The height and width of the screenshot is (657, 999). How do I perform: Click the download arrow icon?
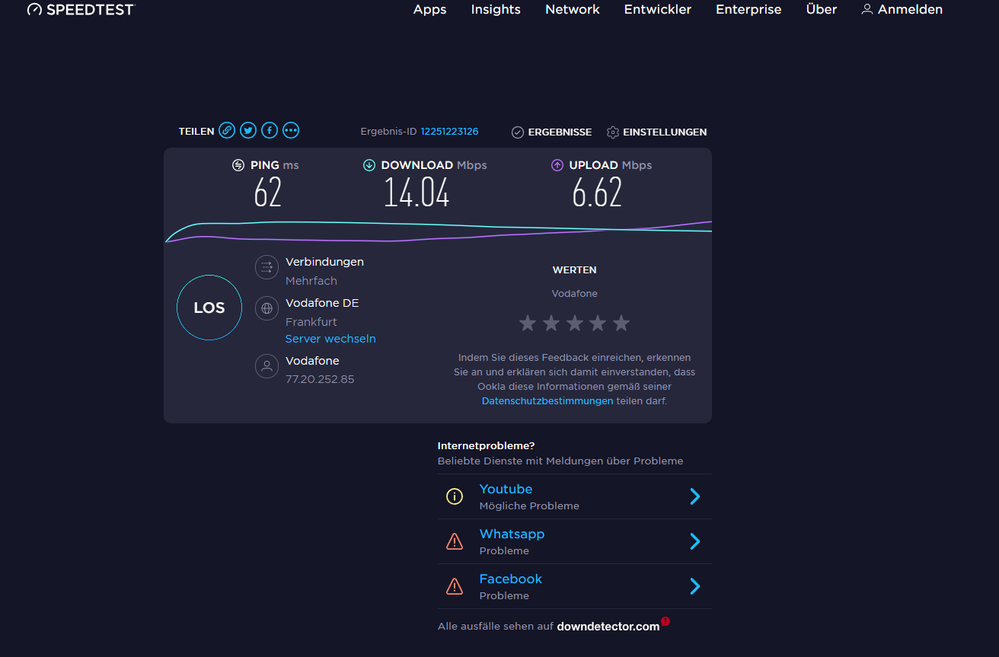(369, 165)
